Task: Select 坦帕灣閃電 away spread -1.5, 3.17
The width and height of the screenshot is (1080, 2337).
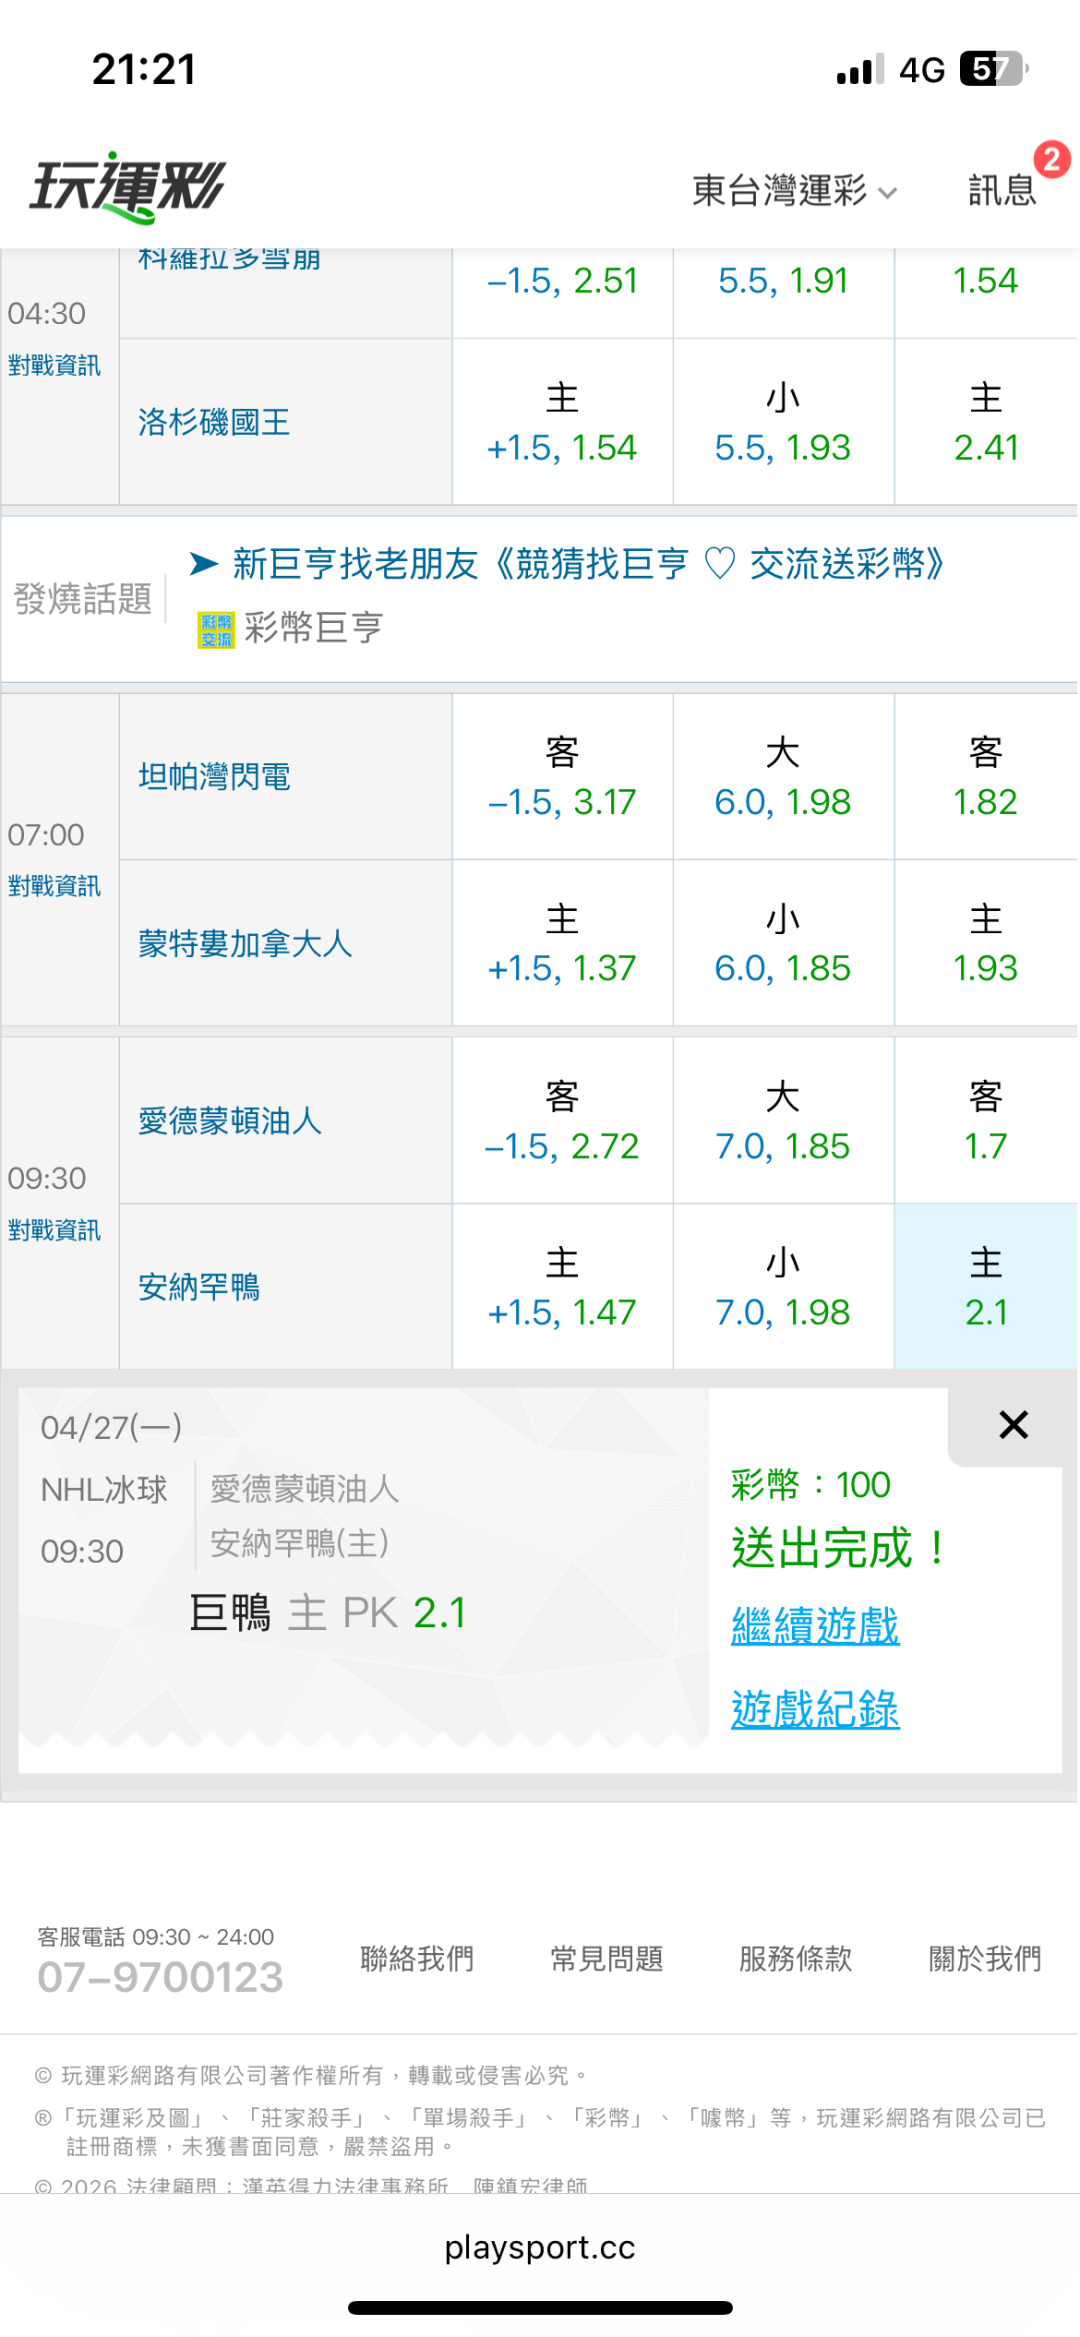Action: click(x=562, y=777)
